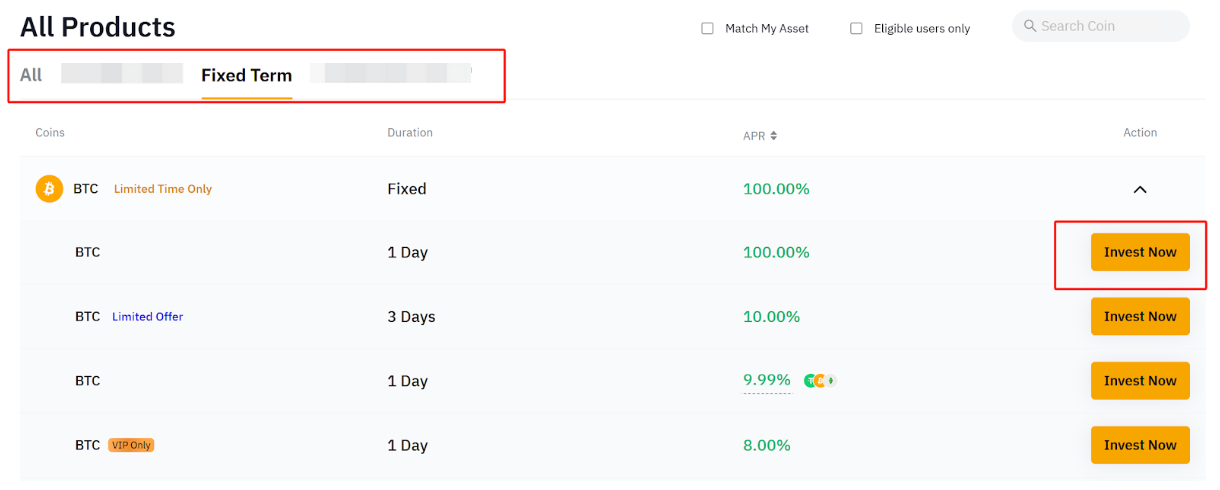Focus the Search Coin input field
The image size is (1220, 490).
(x=1110, y=26)
